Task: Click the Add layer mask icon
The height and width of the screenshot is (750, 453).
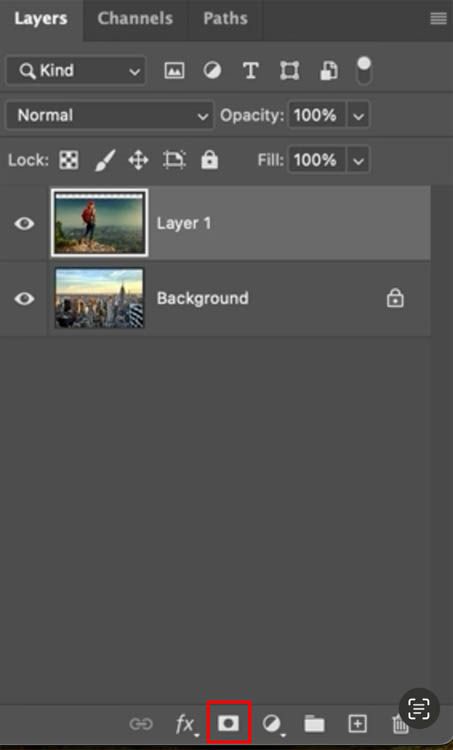Action: 229,723
